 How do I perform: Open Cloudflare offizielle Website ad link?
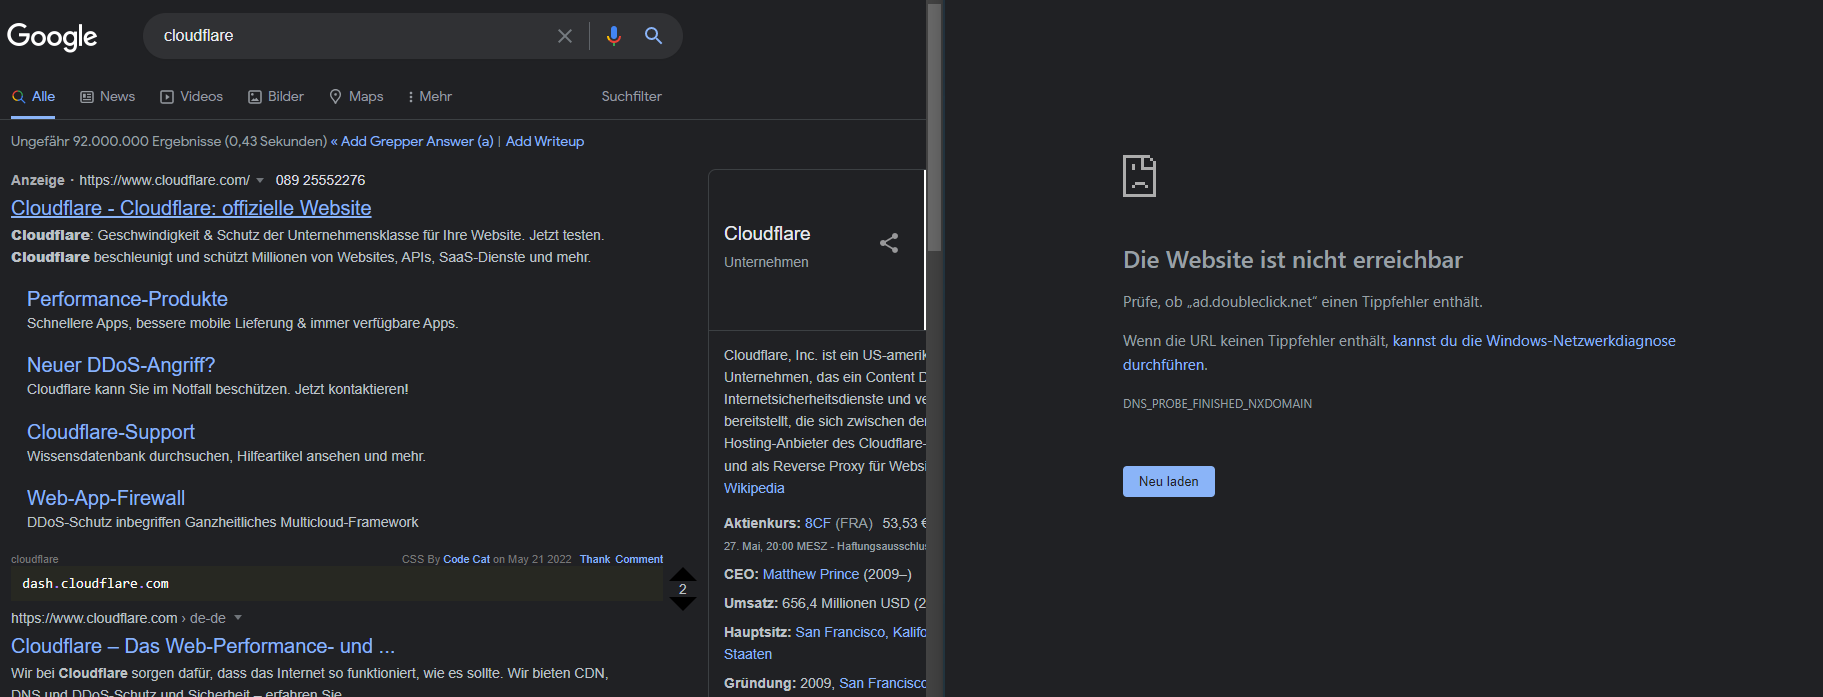click(x=191, y=208)
